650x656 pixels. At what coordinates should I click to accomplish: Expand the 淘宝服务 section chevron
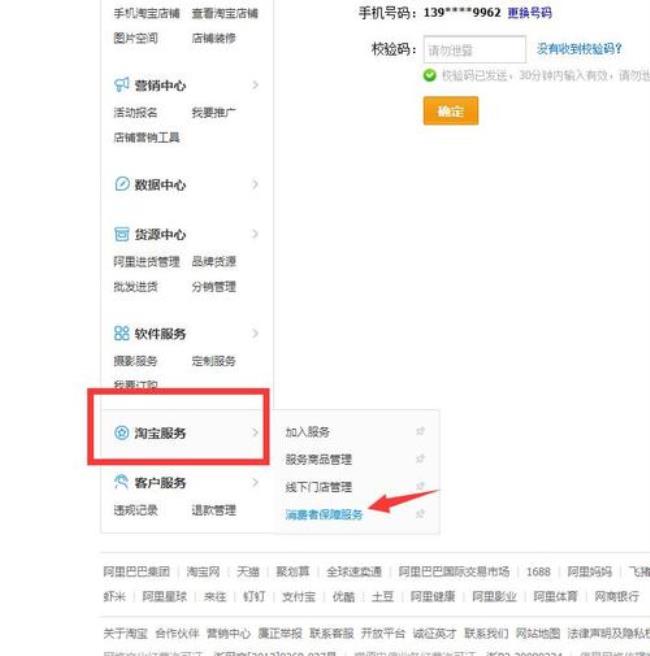tap(255, 433)
